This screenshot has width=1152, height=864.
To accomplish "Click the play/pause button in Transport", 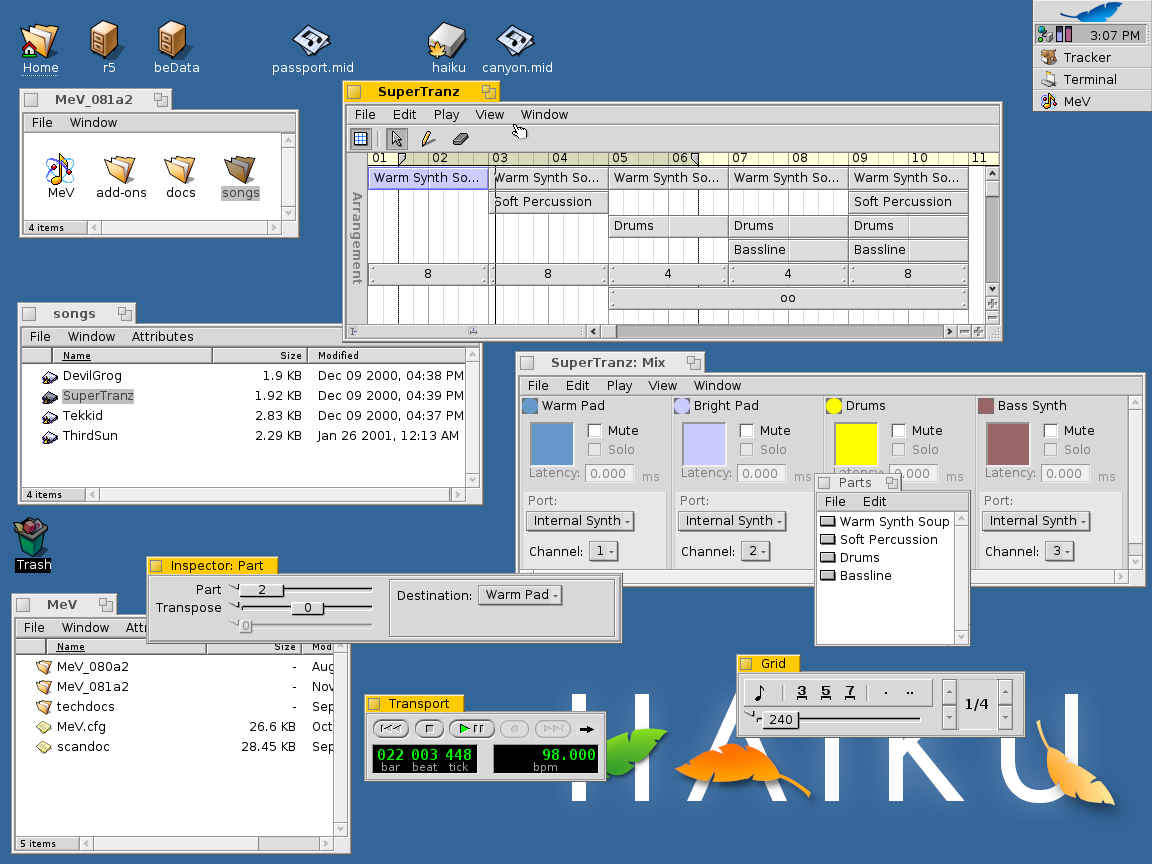I will pyautogui.click(x=472, y=729).
